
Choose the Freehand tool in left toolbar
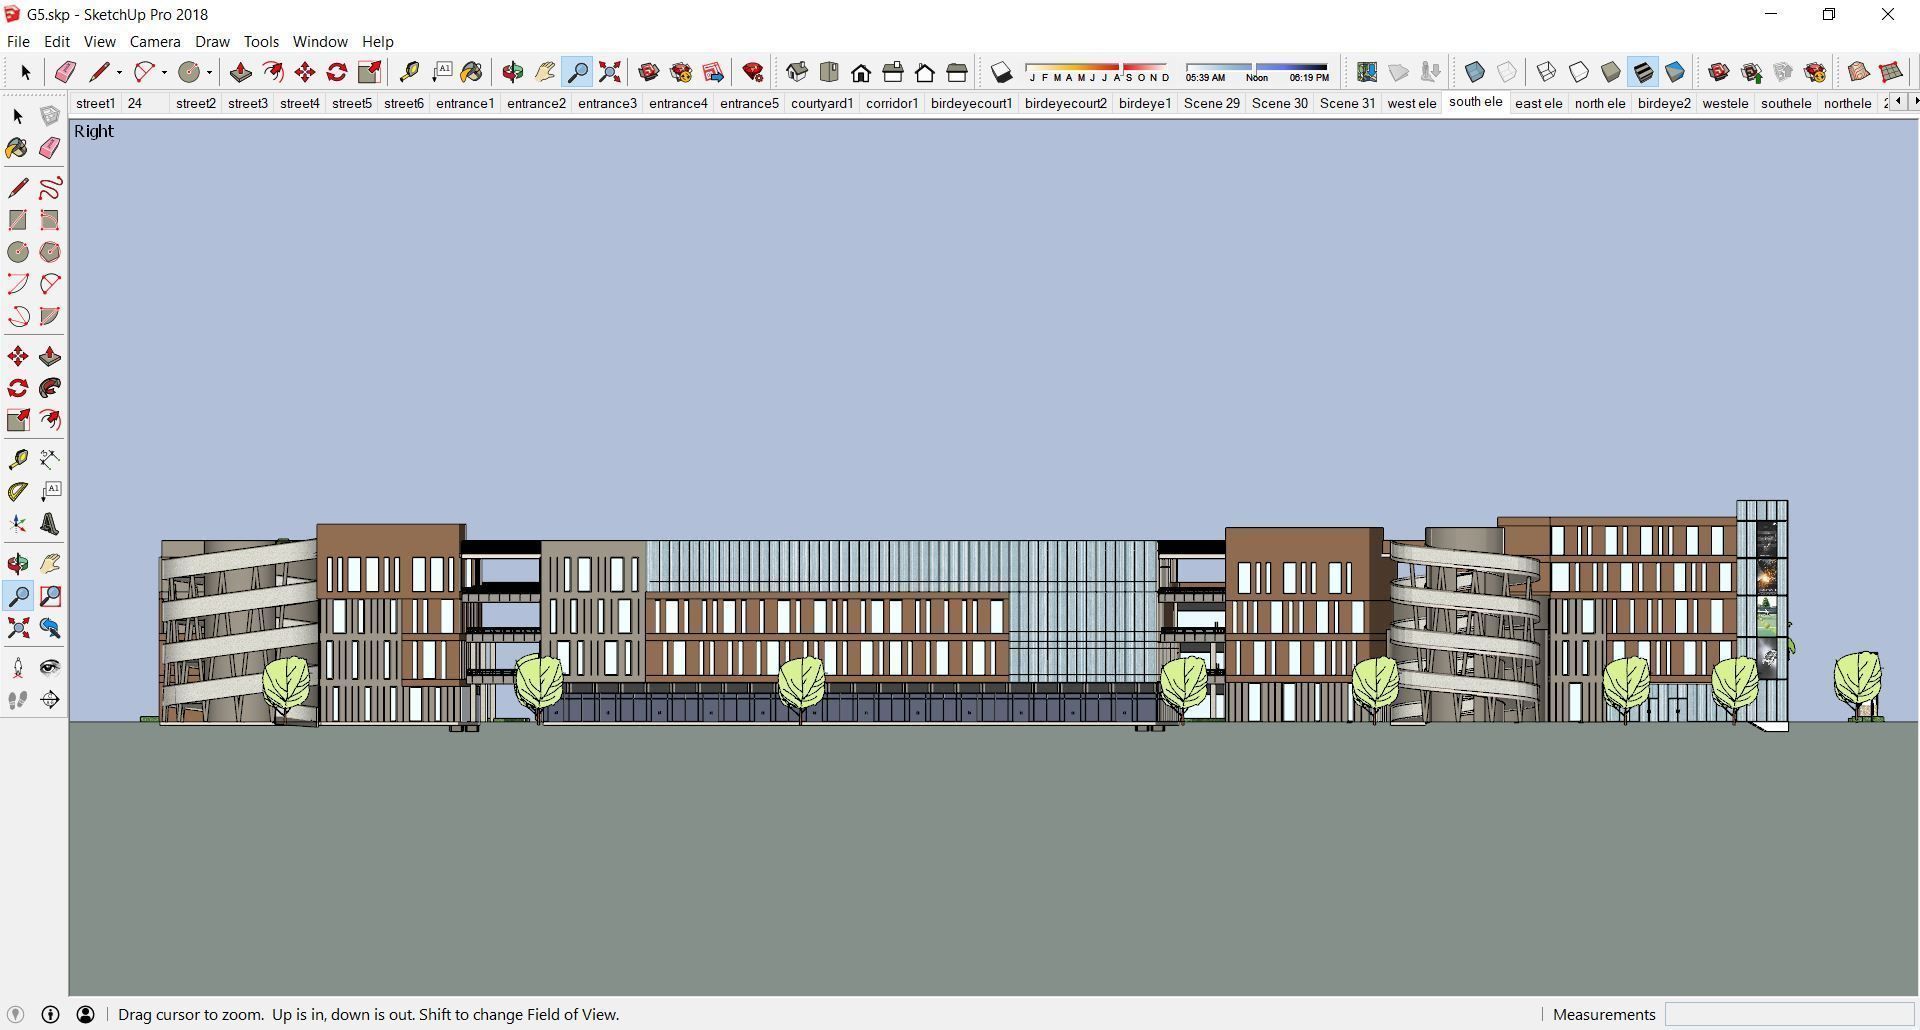(50, 188)
